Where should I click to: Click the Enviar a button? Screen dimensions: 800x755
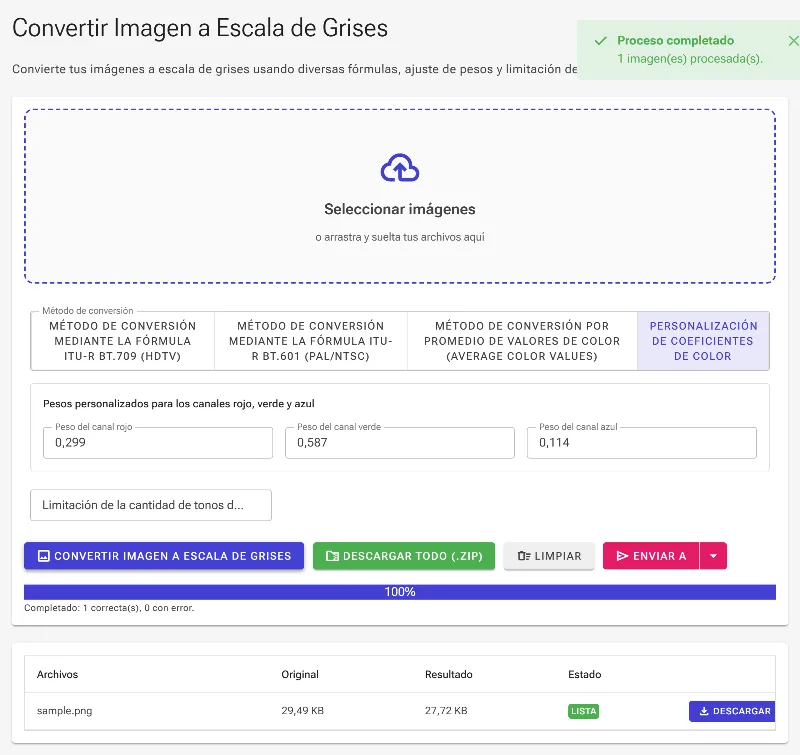point(651,556)
